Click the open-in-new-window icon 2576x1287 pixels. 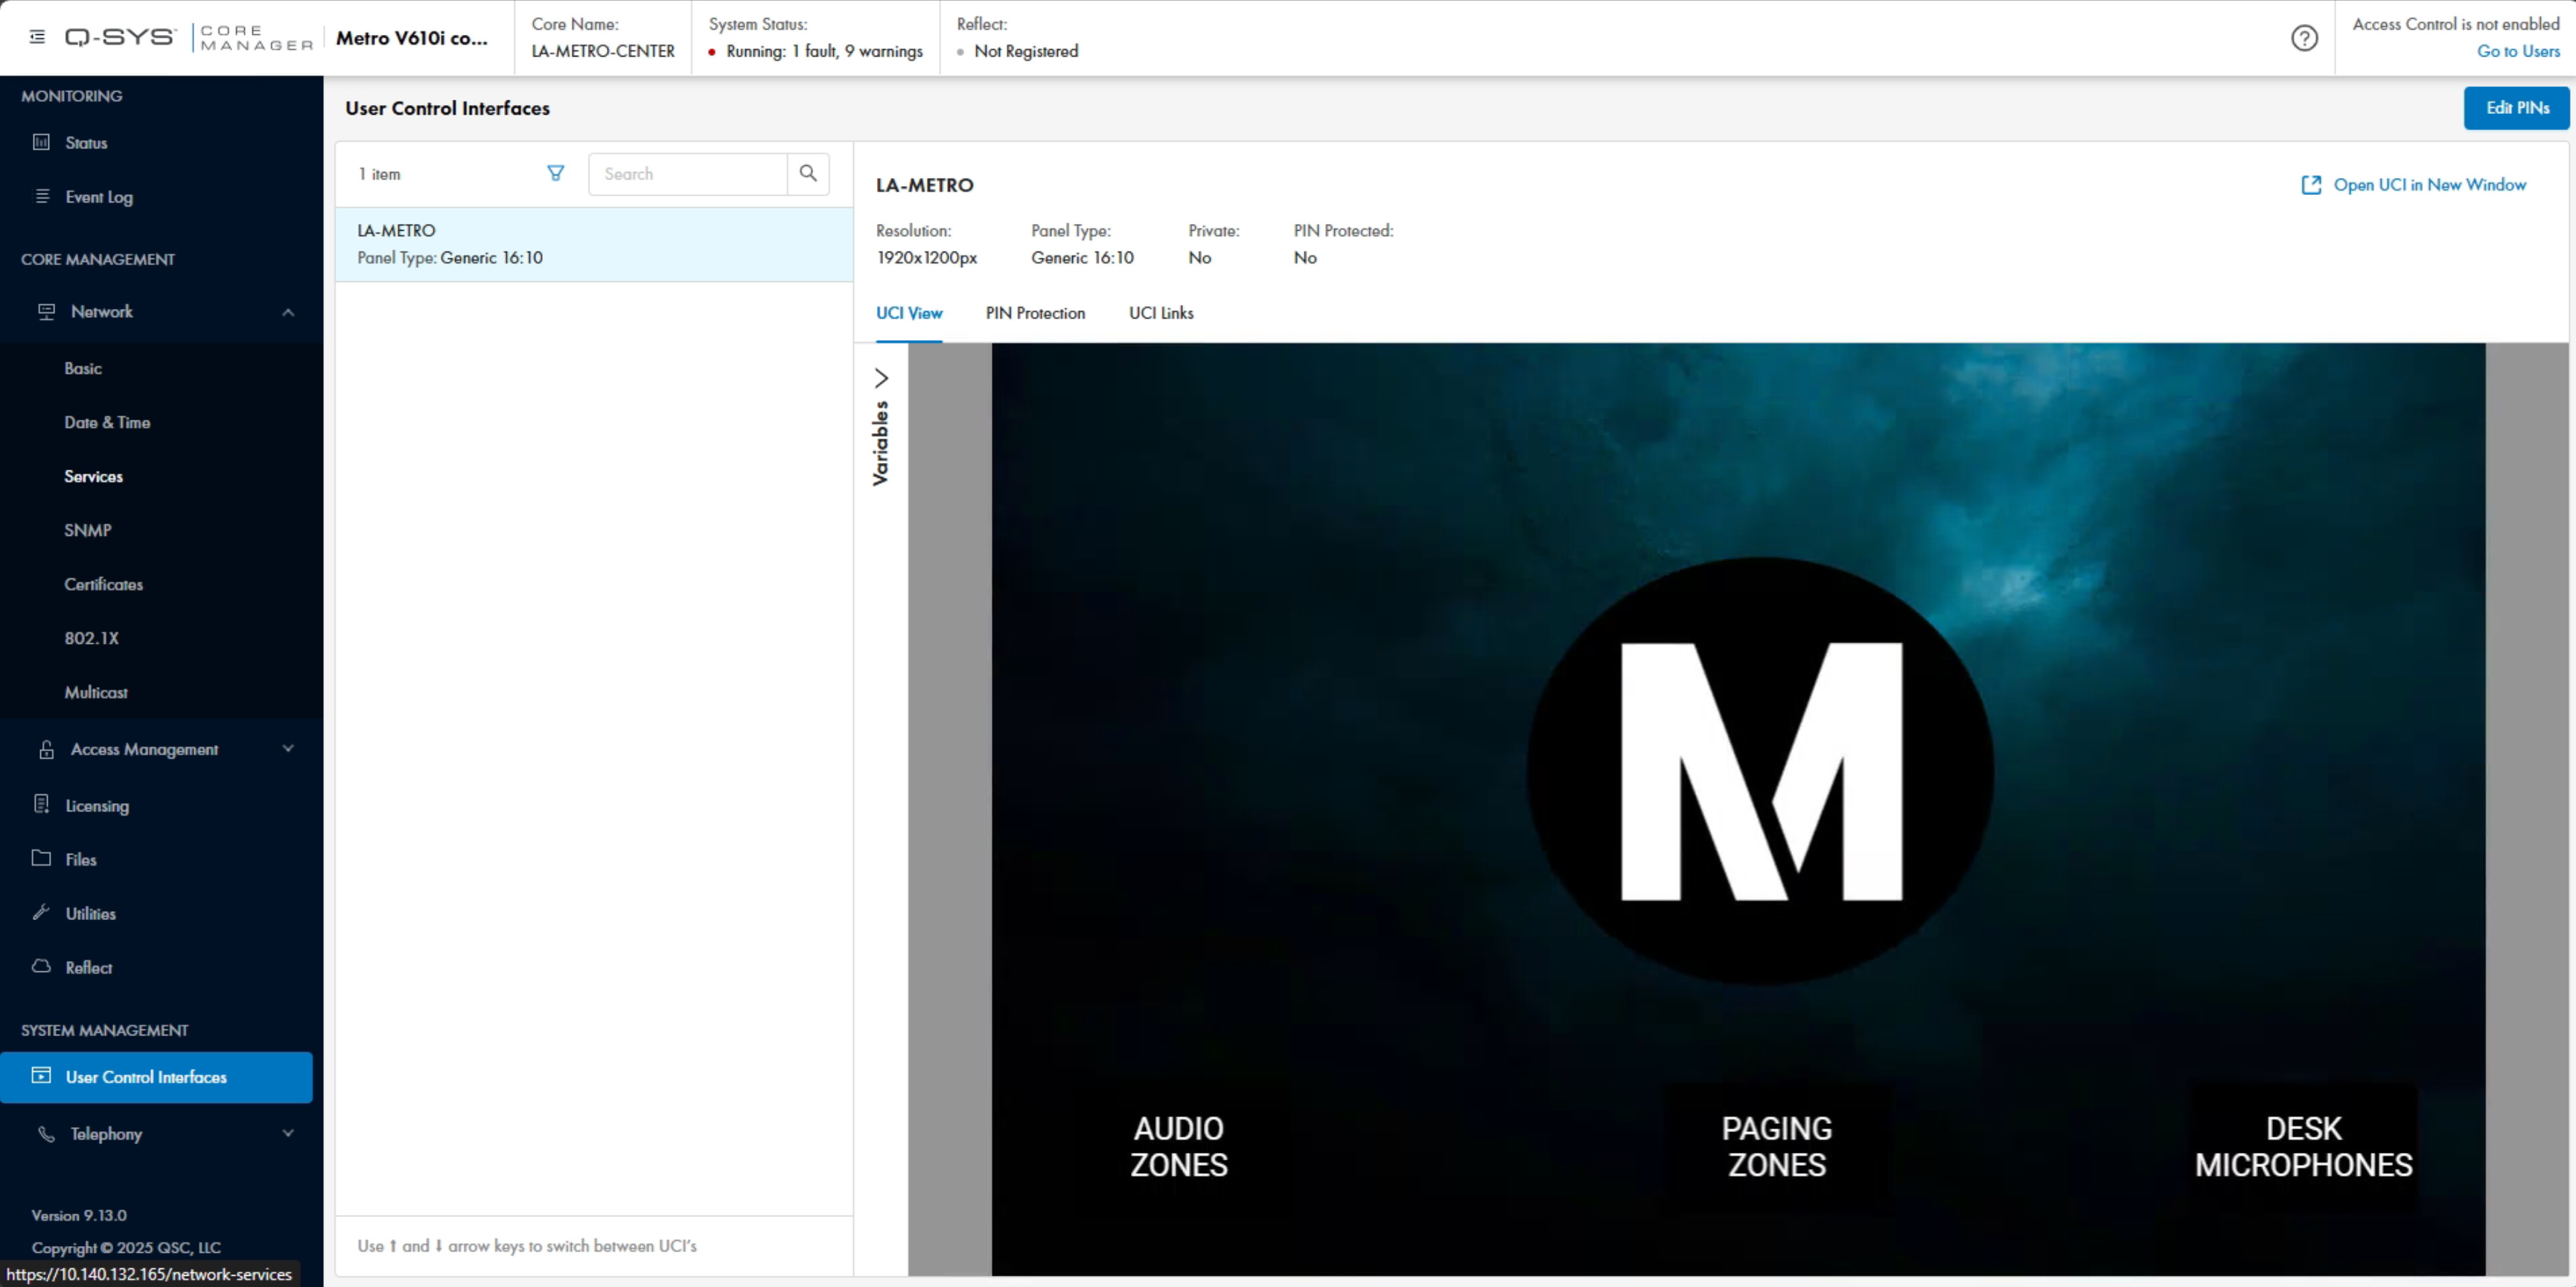2311,185
